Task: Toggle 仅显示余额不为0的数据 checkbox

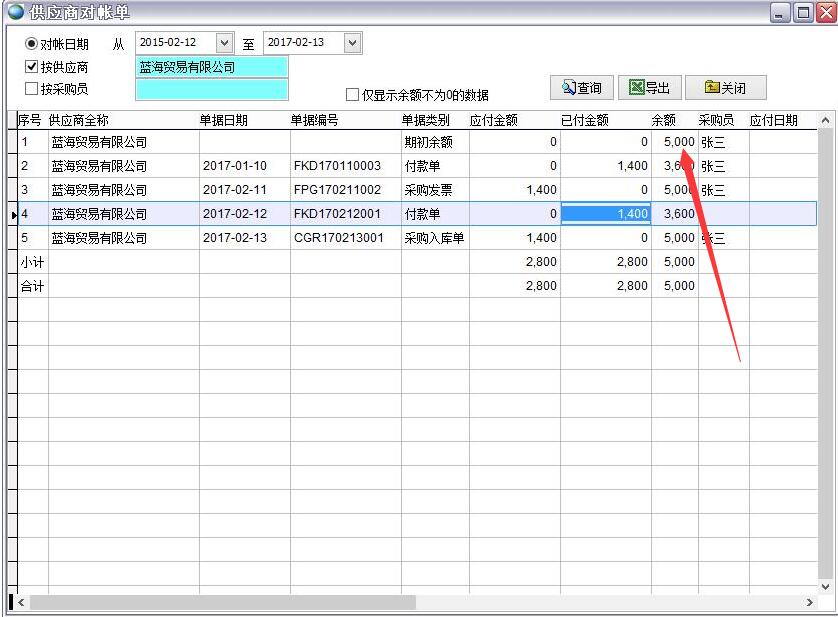Action: 352,95
